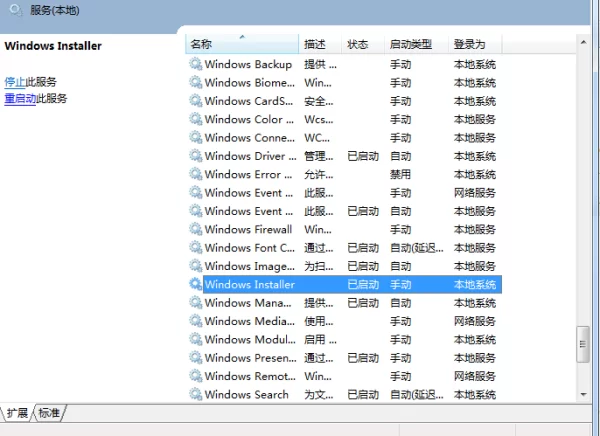
Task: Click the Windows Installer service gear icon
Action: point(196,284)
